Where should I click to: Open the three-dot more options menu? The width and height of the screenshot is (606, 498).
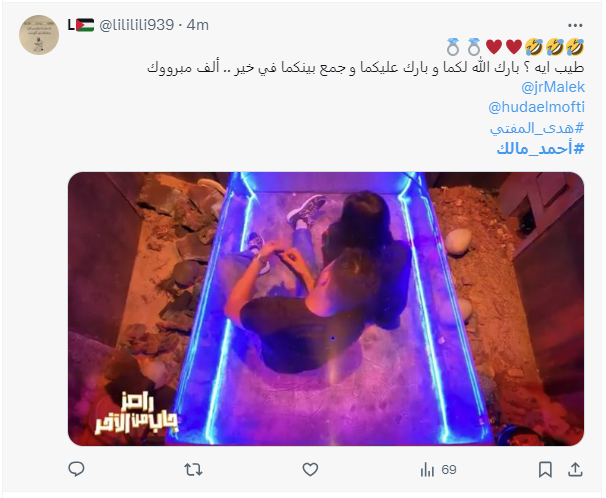(x=575, y=25)
